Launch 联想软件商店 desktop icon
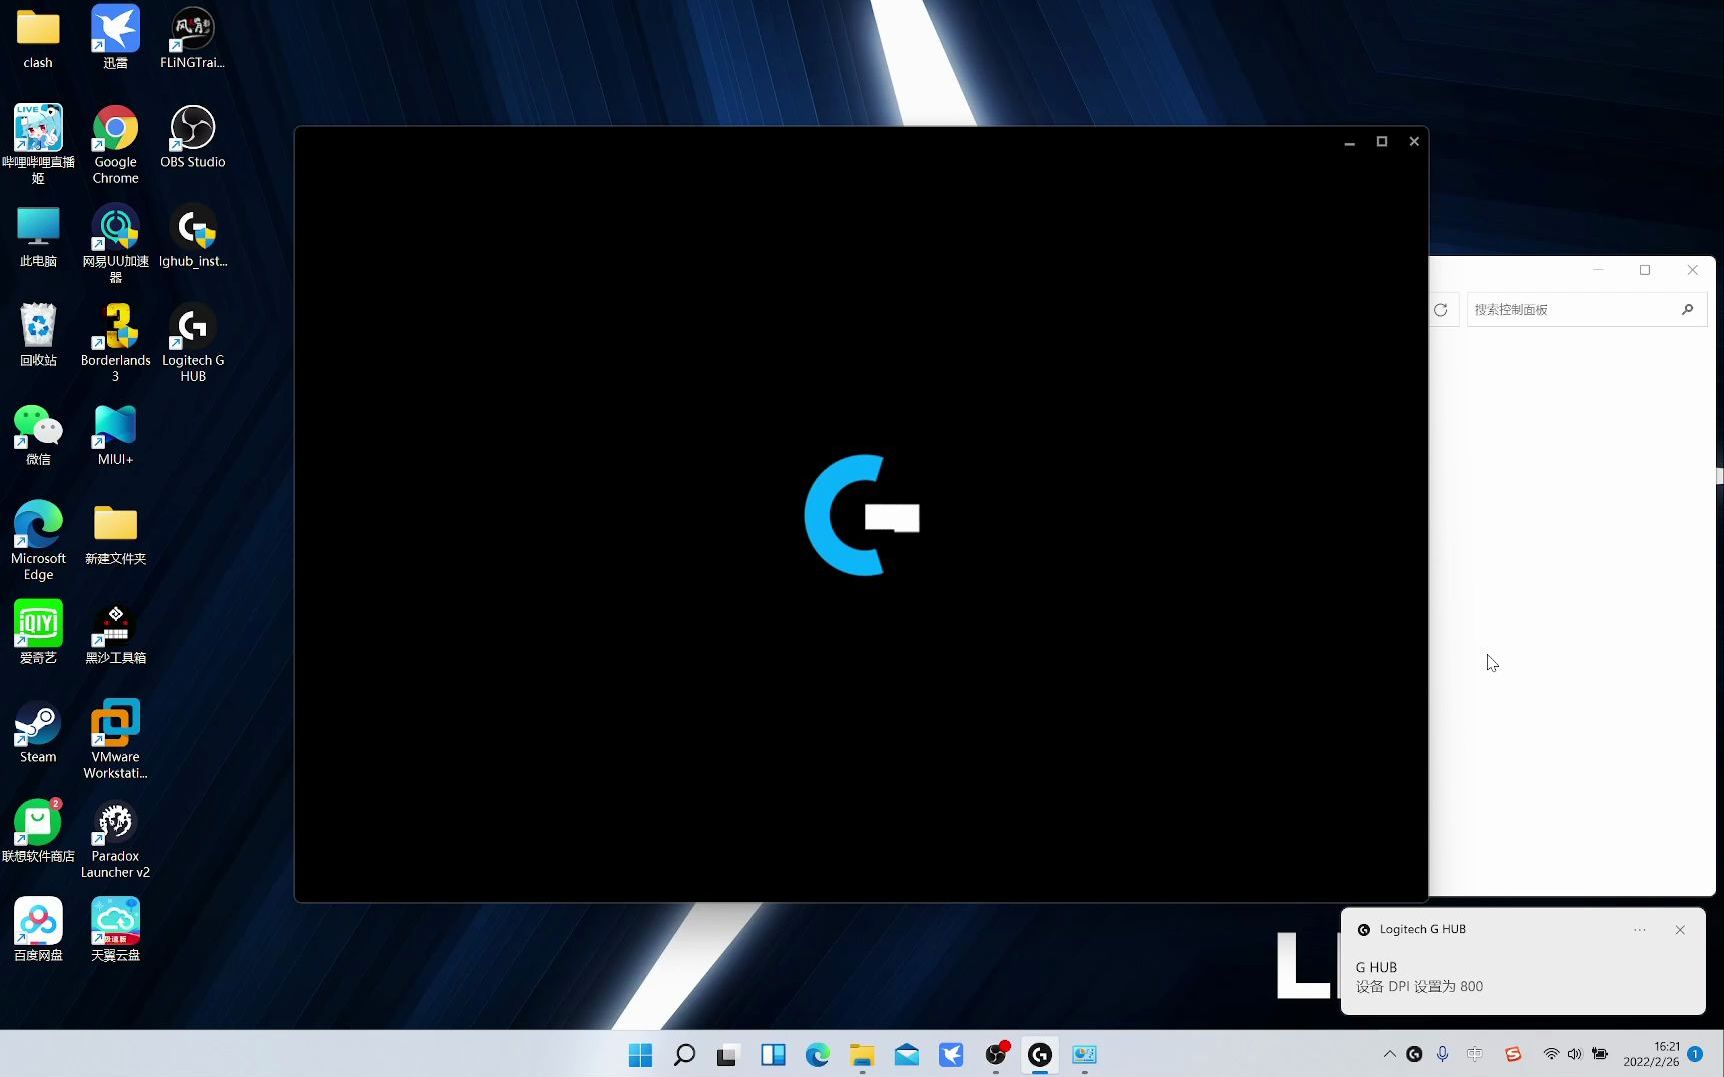Viewport: 1724px width, 1077px height. (38, 830)
